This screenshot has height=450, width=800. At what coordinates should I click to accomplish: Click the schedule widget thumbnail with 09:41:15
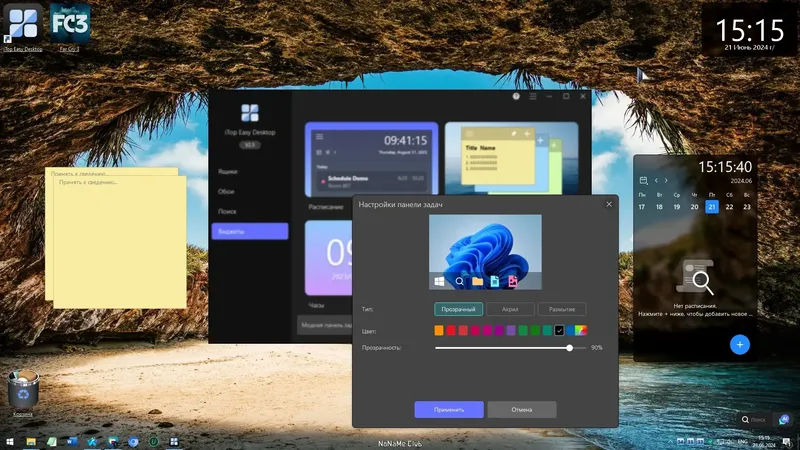pyautogui.click(x=371, y=159)
